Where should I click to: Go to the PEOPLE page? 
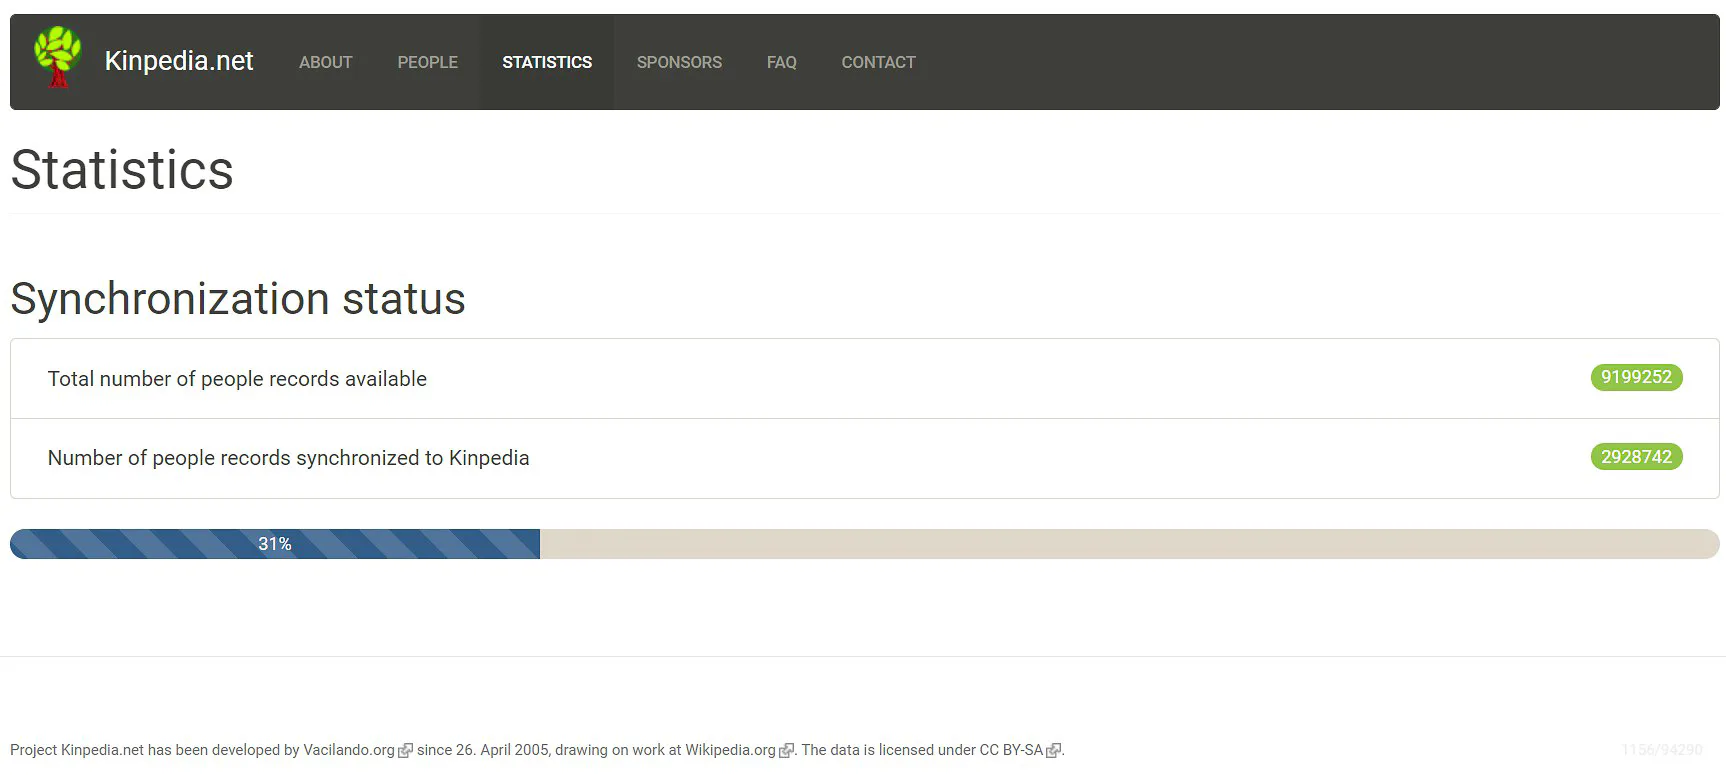(x=428, y=62)
